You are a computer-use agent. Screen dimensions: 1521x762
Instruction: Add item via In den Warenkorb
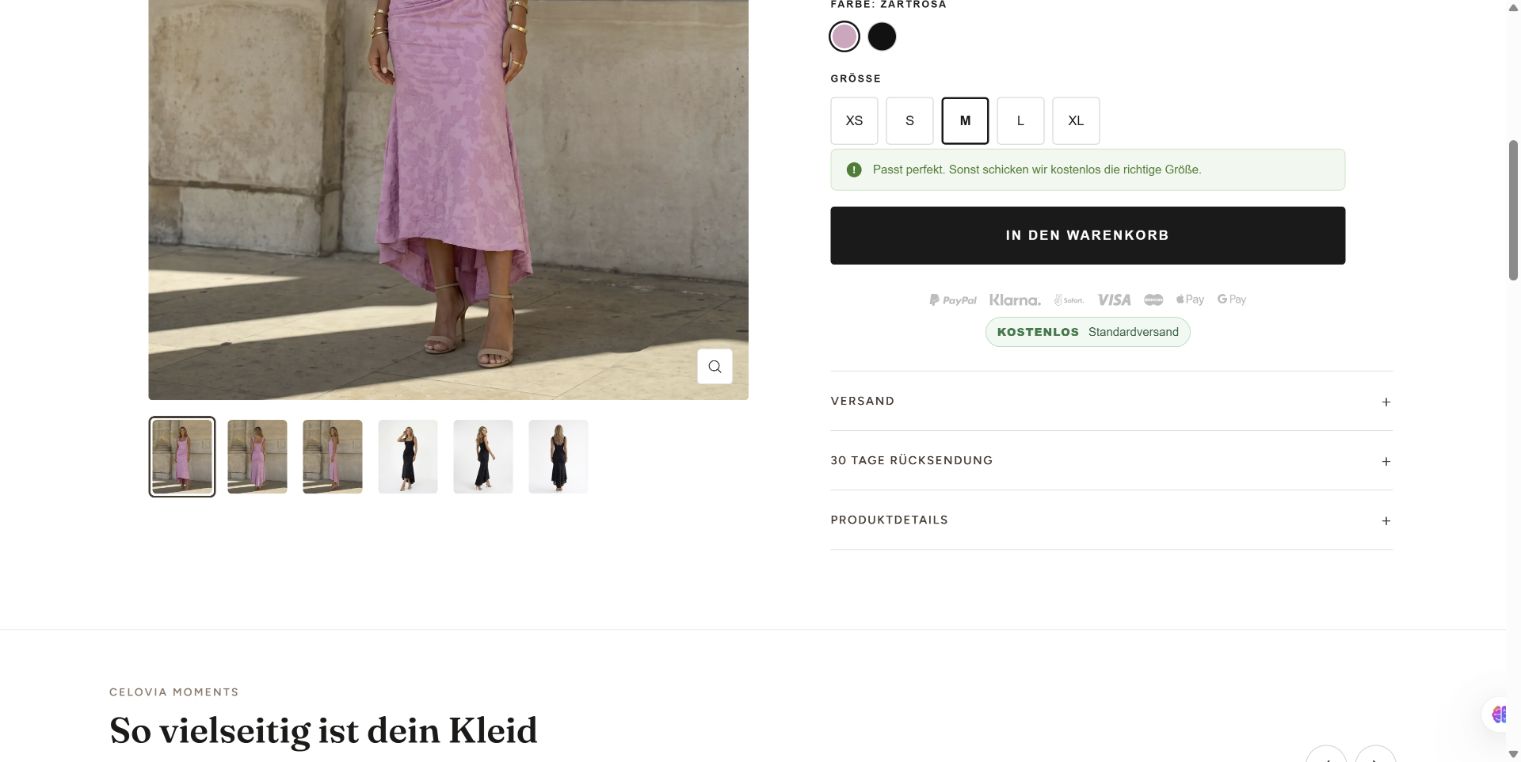[1087, 235]
